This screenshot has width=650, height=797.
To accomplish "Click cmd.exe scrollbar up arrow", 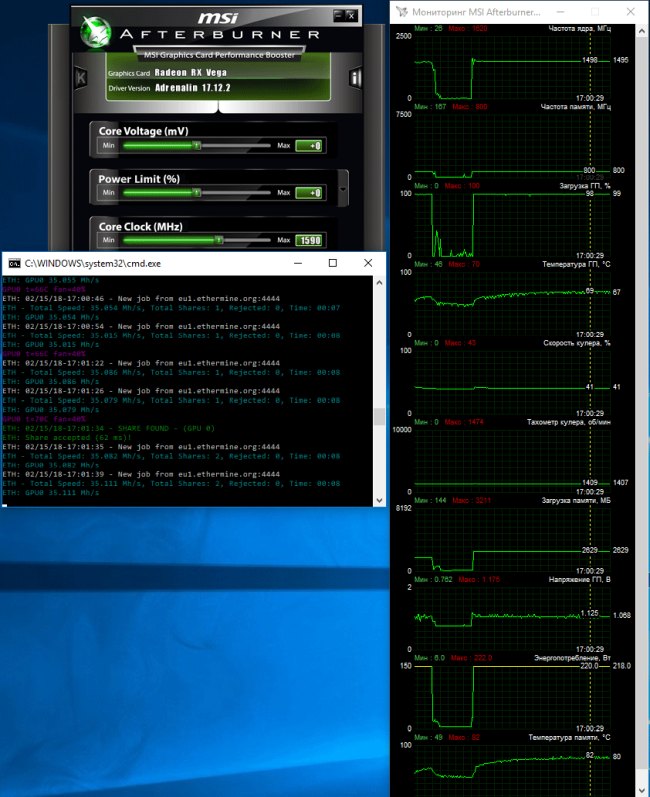I will pos(379,282).
